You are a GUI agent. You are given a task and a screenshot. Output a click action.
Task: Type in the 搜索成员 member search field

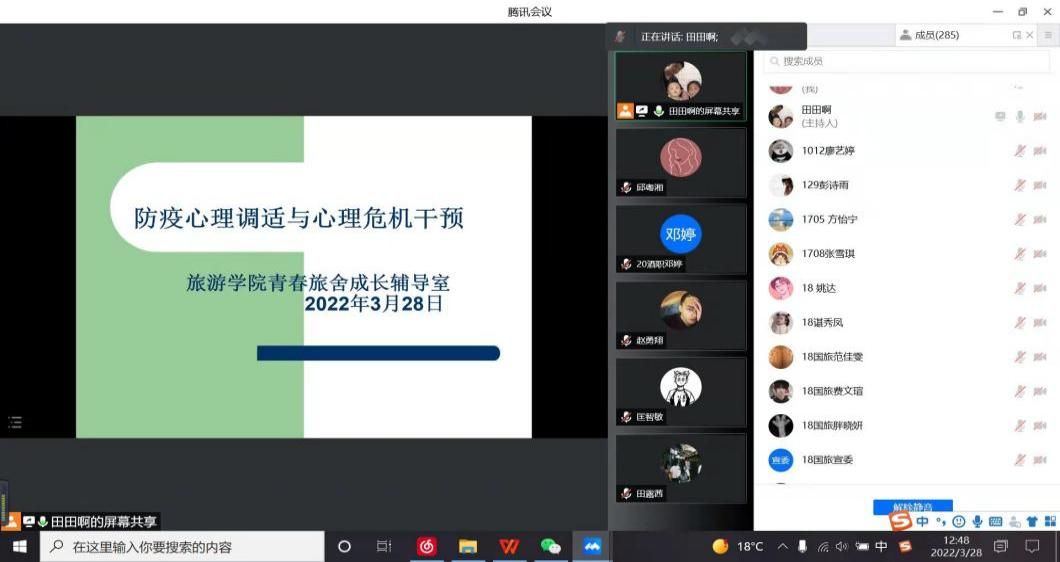900,62
